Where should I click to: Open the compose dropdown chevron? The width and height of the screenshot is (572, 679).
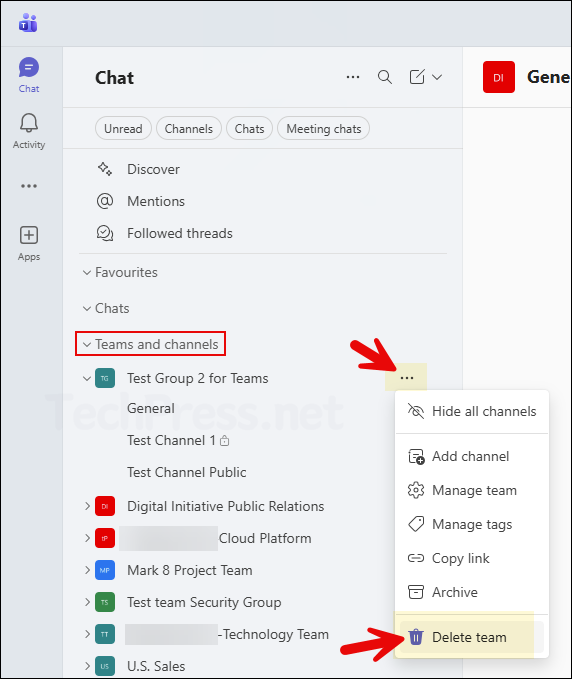click(437, 77)
